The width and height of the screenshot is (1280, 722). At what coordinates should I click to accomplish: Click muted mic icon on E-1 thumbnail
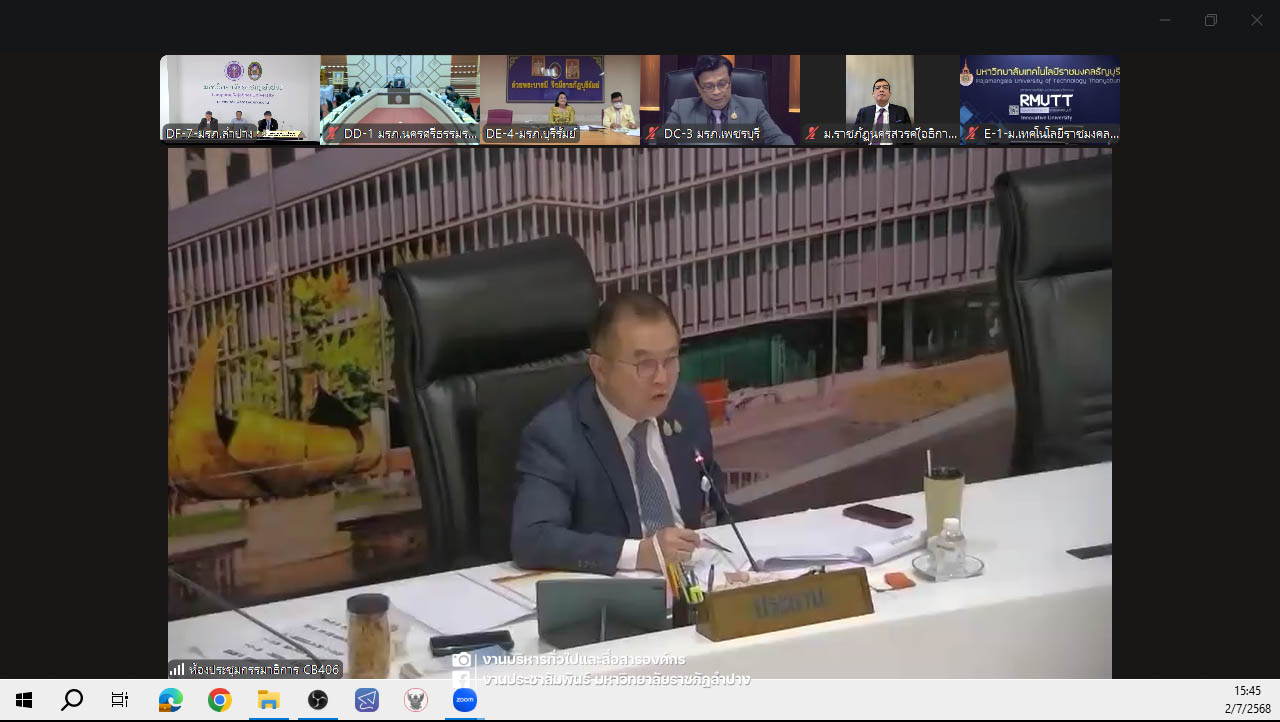tap(972, 133)
